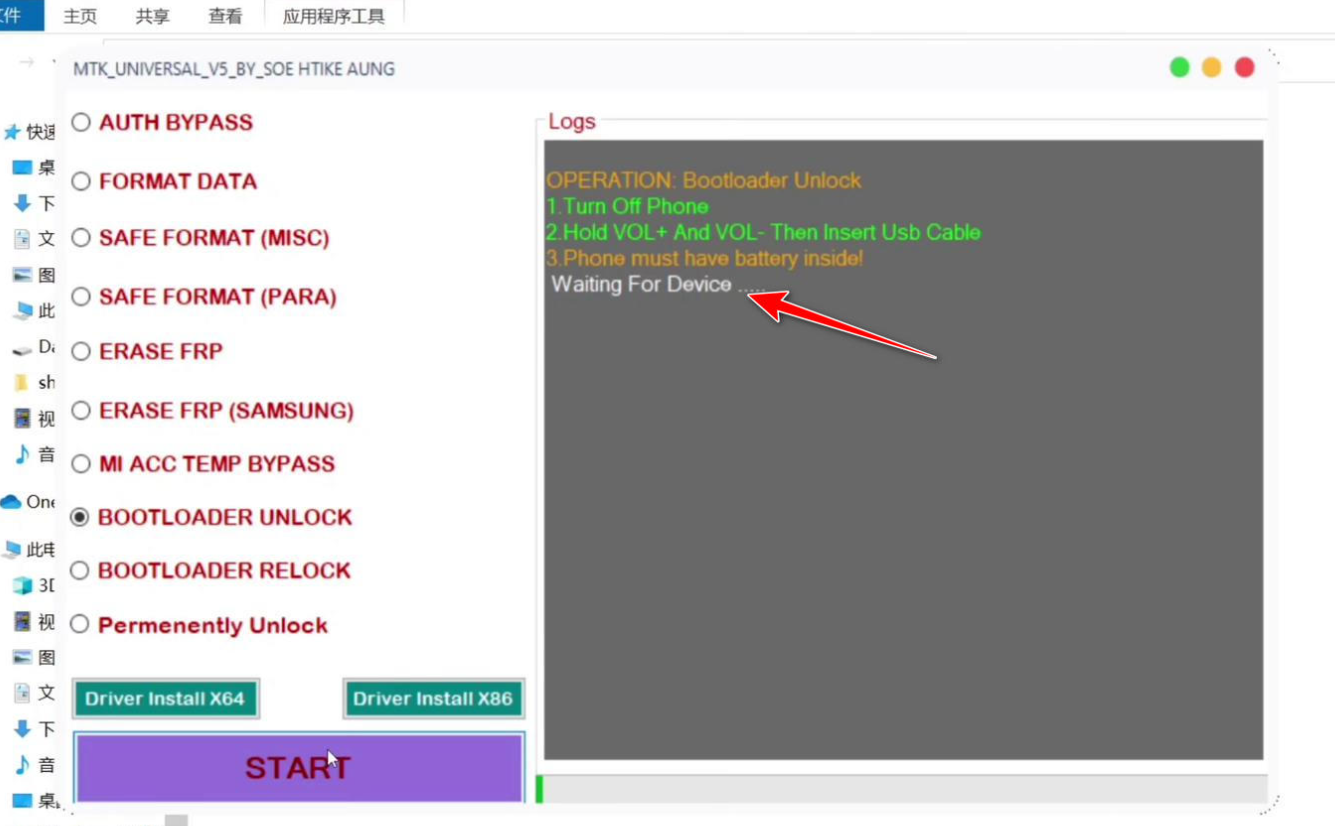Open the yellow sh folder in the sidebar
The height and width of the screenshot is (826, 1335).
tap(22, 382)
